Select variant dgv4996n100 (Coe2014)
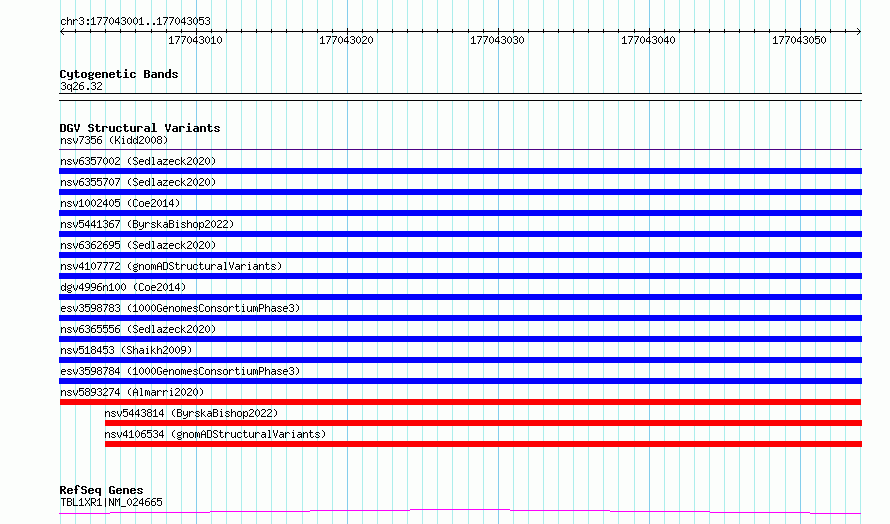This screenshot has height=524, width=890. pos(123,287)
